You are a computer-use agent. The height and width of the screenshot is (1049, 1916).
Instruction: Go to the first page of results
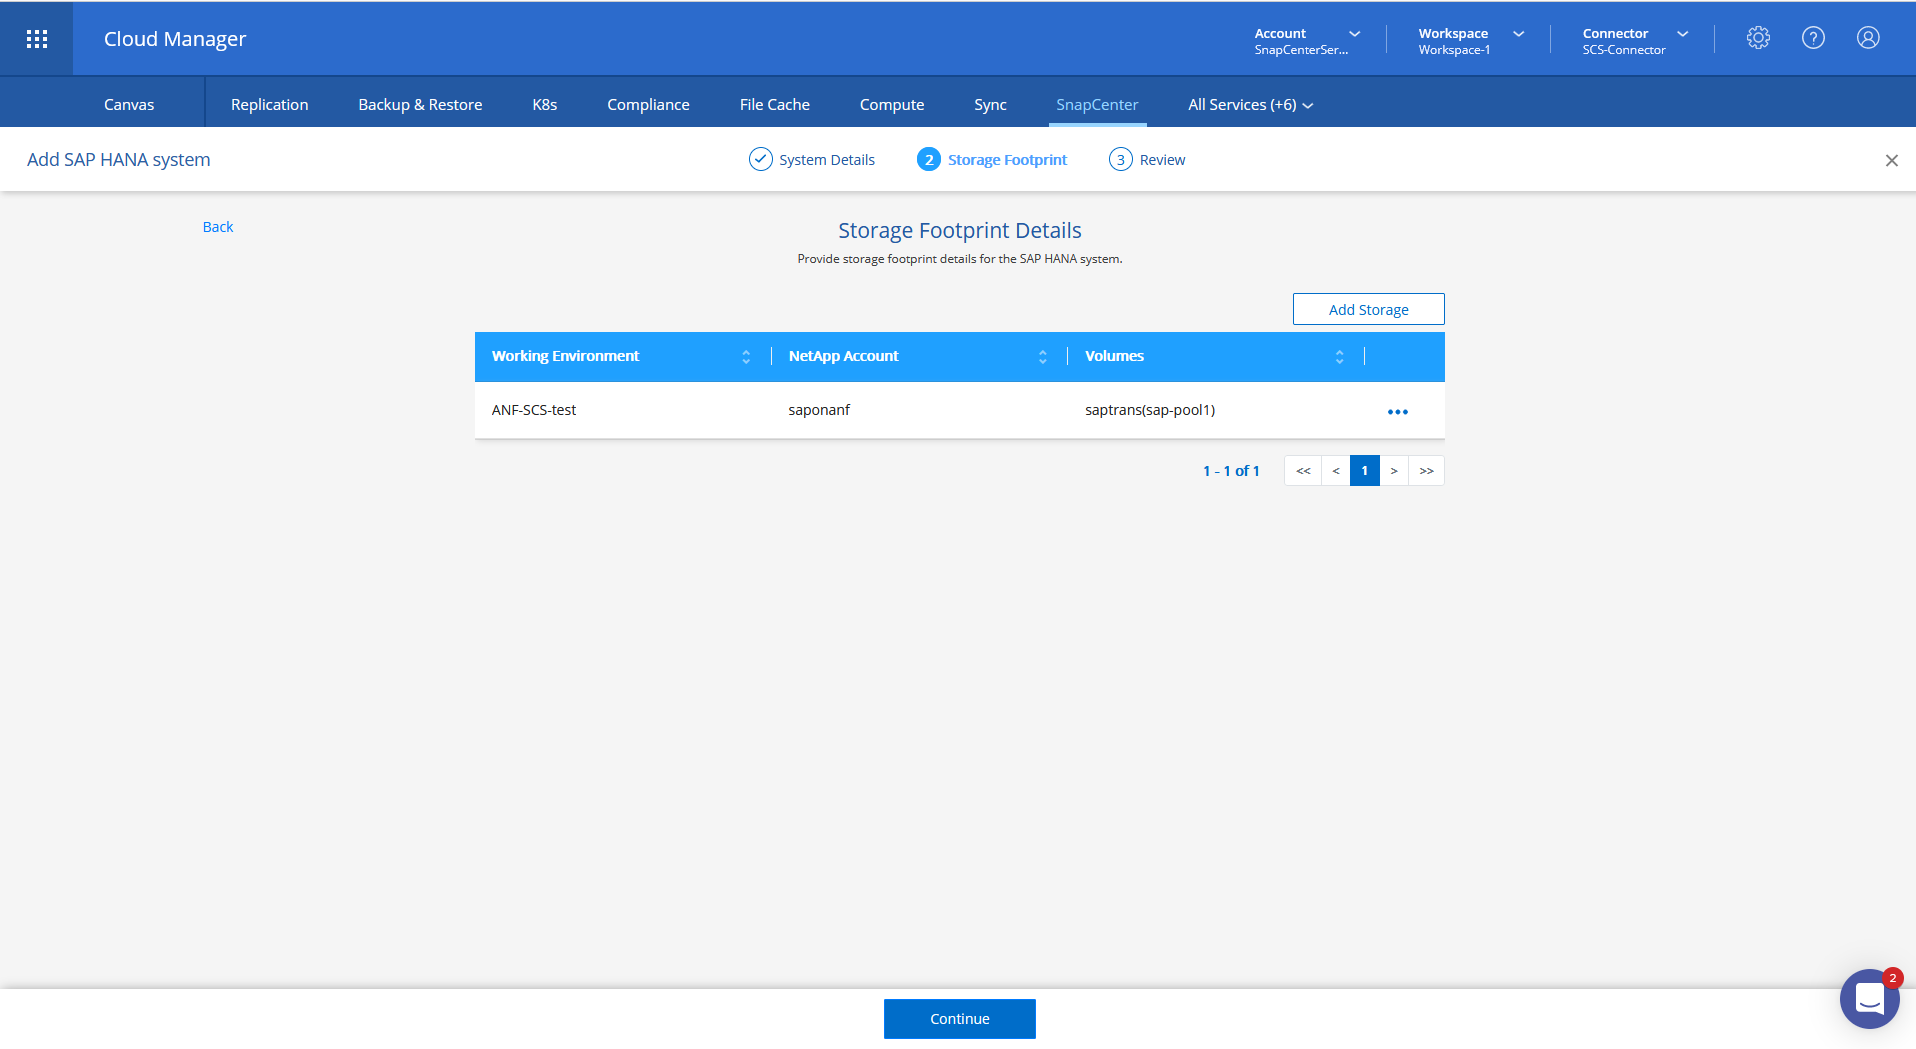1303,471
